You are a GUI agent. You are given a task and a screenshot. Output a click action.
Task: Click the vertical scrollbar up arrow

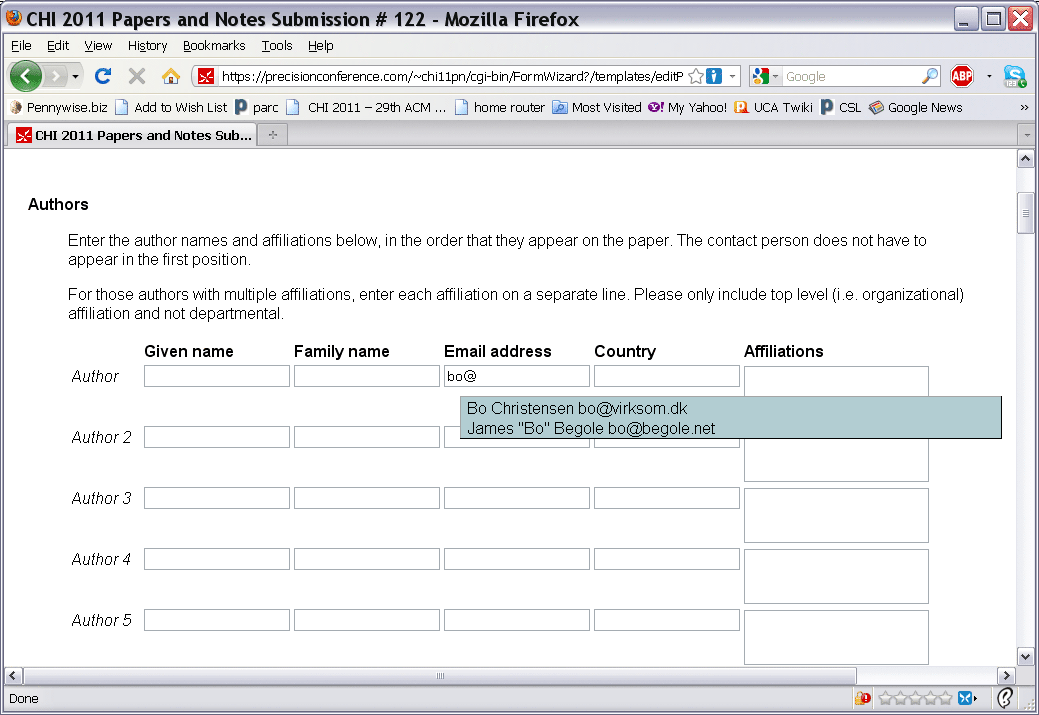pyautogui.click(x=1025, y=159)
